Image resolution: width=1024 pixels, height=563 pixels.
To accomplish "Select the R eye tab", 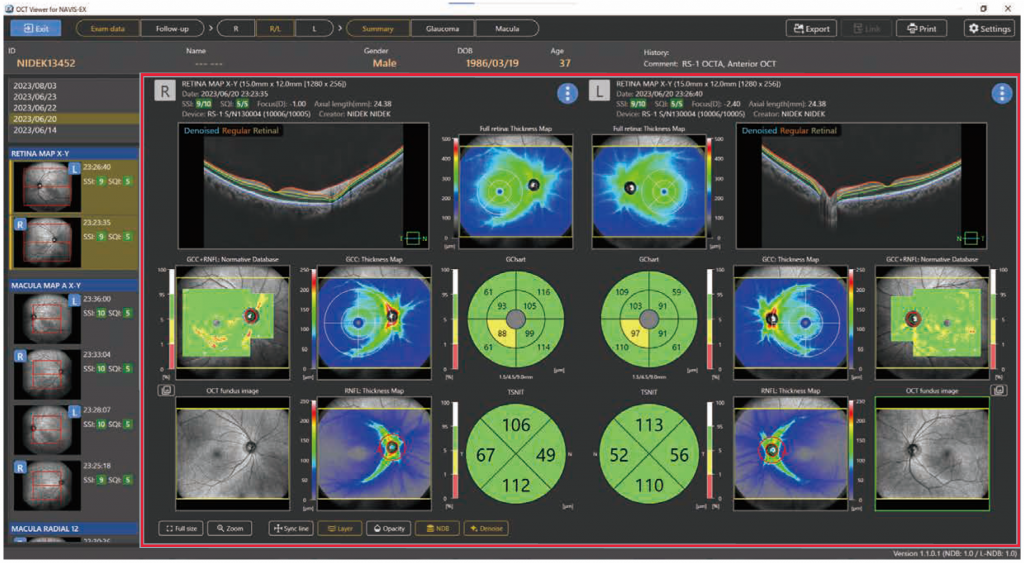I will [236, 29].
